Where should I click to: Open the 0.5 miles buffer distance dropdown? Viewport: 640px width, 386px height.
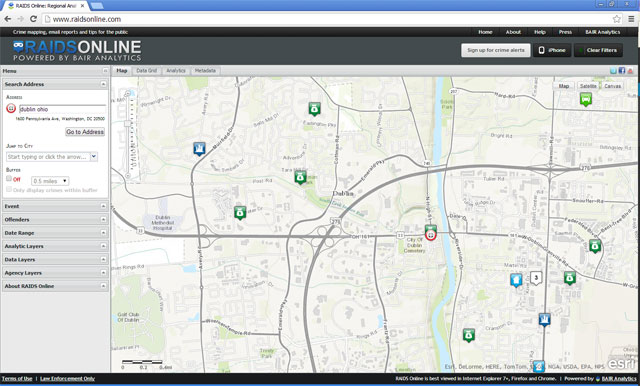pos(50,181)
